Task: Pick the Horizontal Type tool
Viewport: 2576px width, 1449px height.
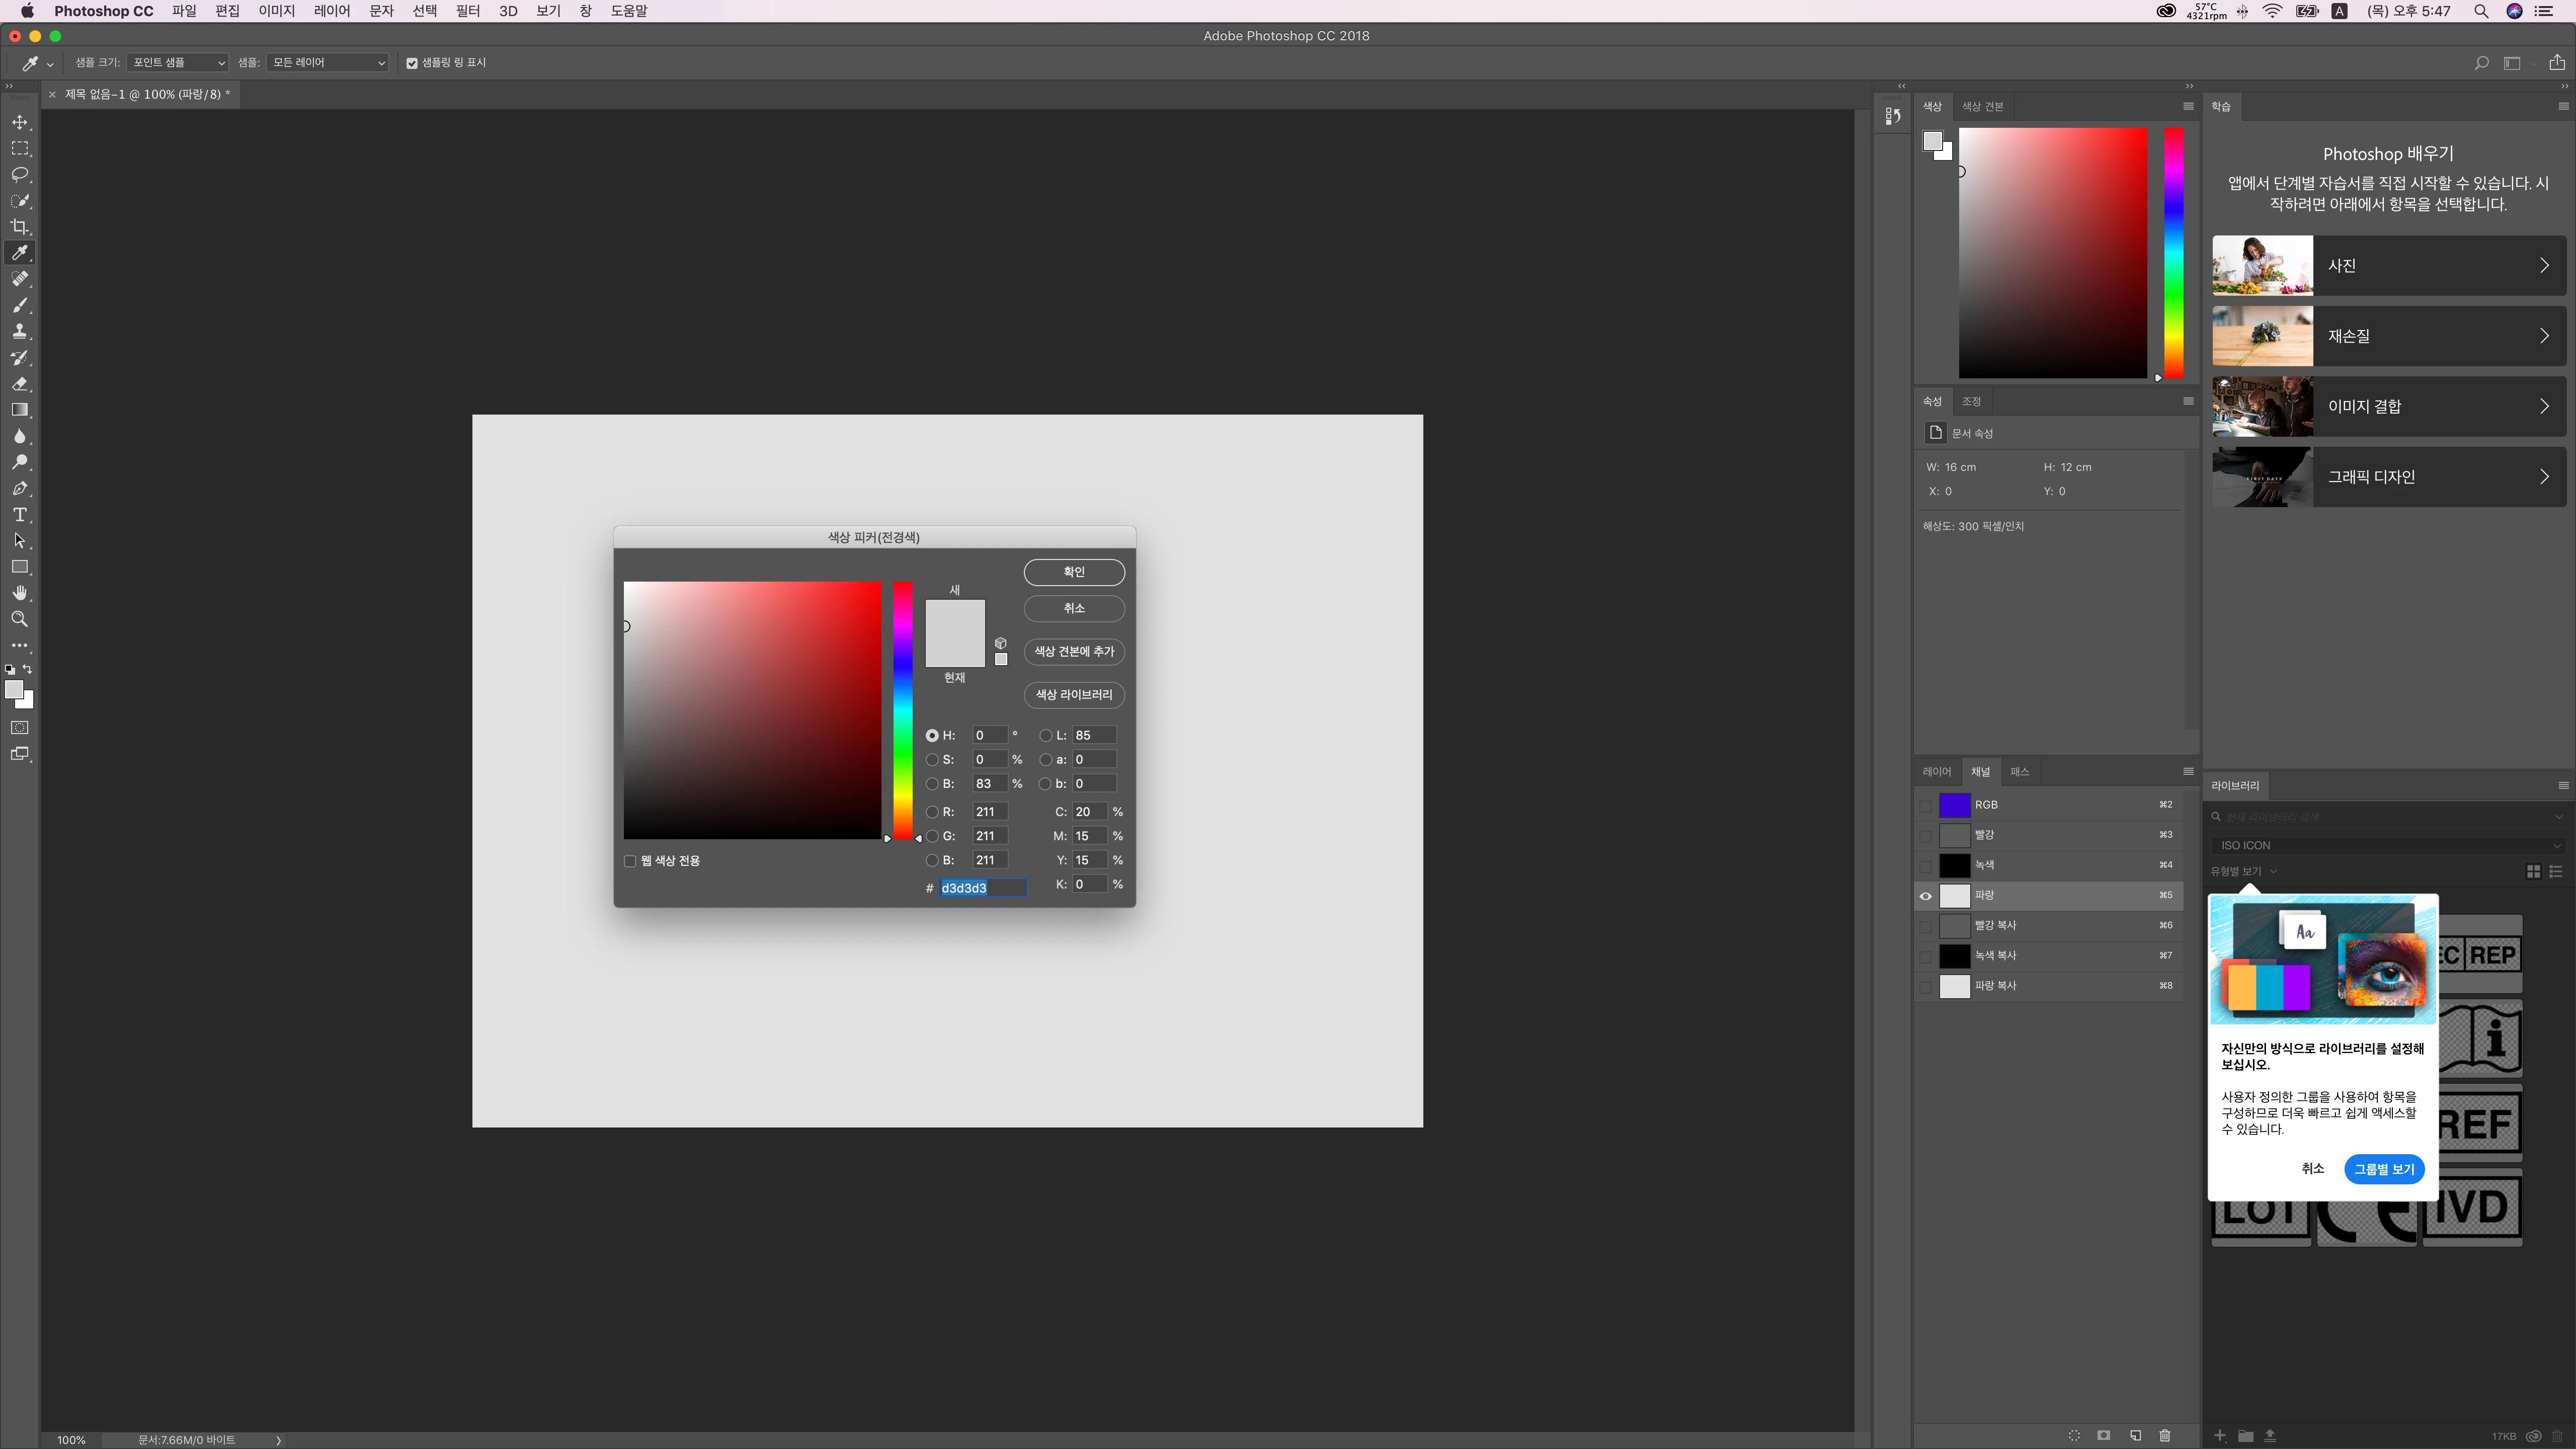Action: pos(19,515)
